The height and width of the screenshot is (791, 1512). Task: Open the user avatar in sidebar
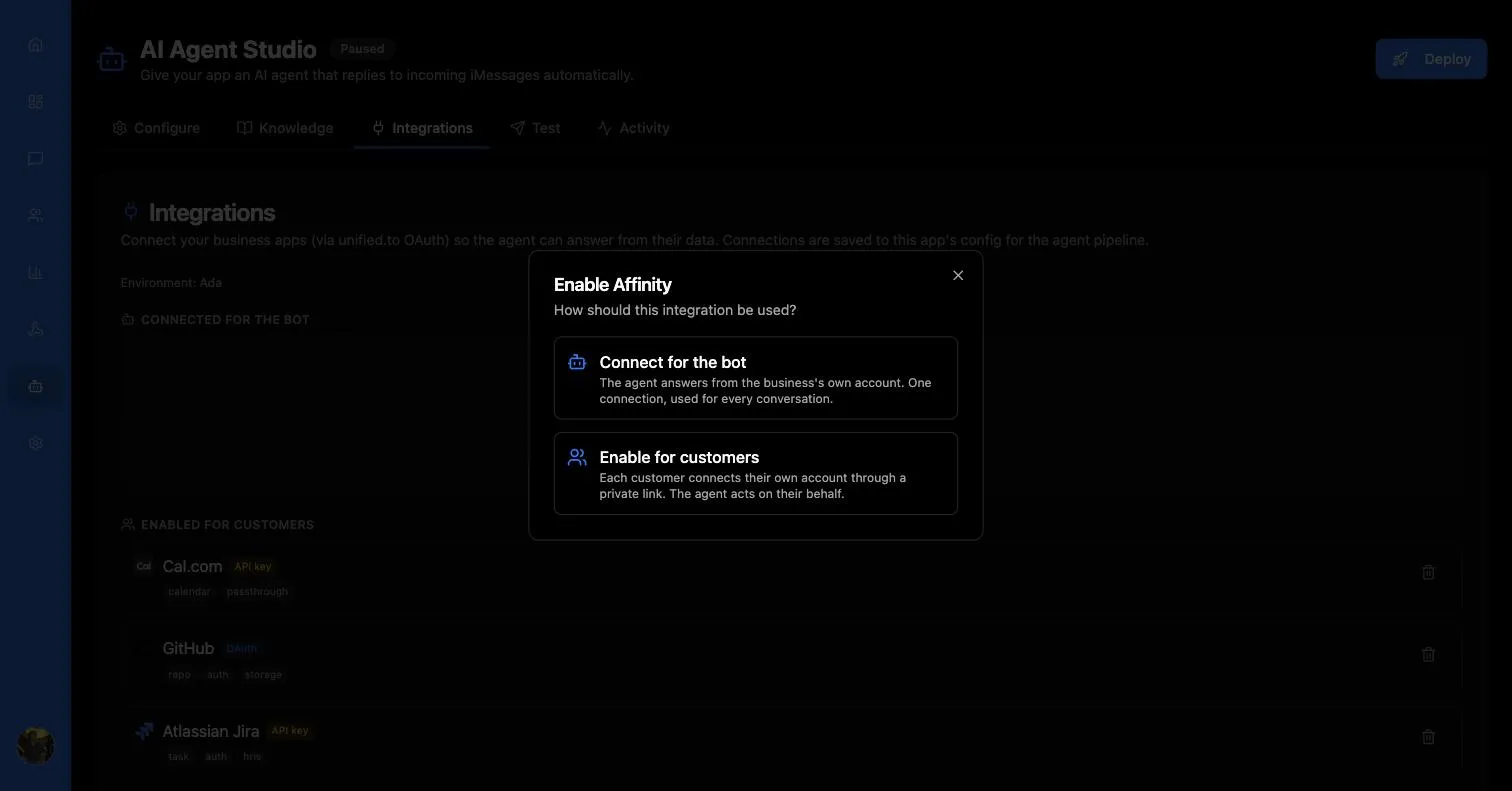[36, 746]
